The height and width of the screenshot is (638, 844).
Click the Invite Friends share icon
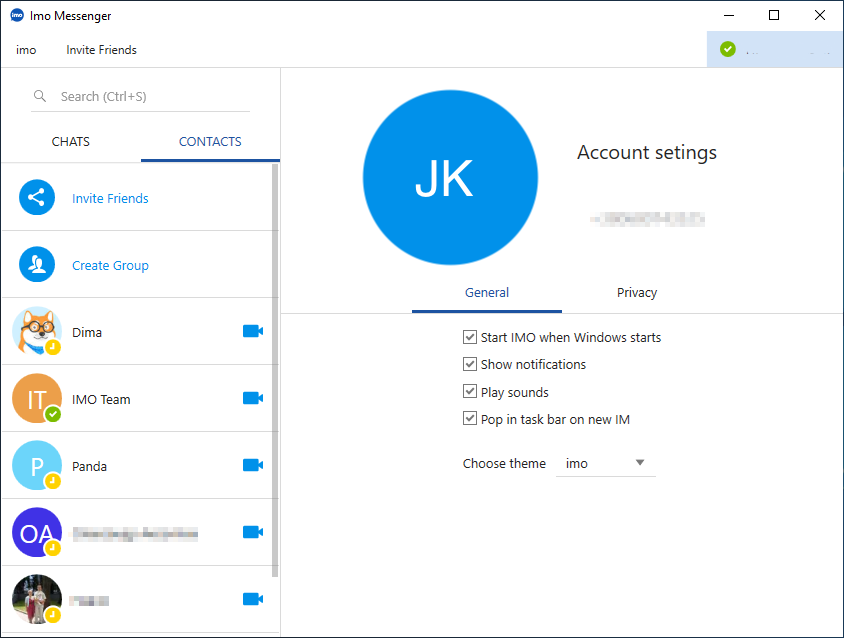(x=37, y=198)
